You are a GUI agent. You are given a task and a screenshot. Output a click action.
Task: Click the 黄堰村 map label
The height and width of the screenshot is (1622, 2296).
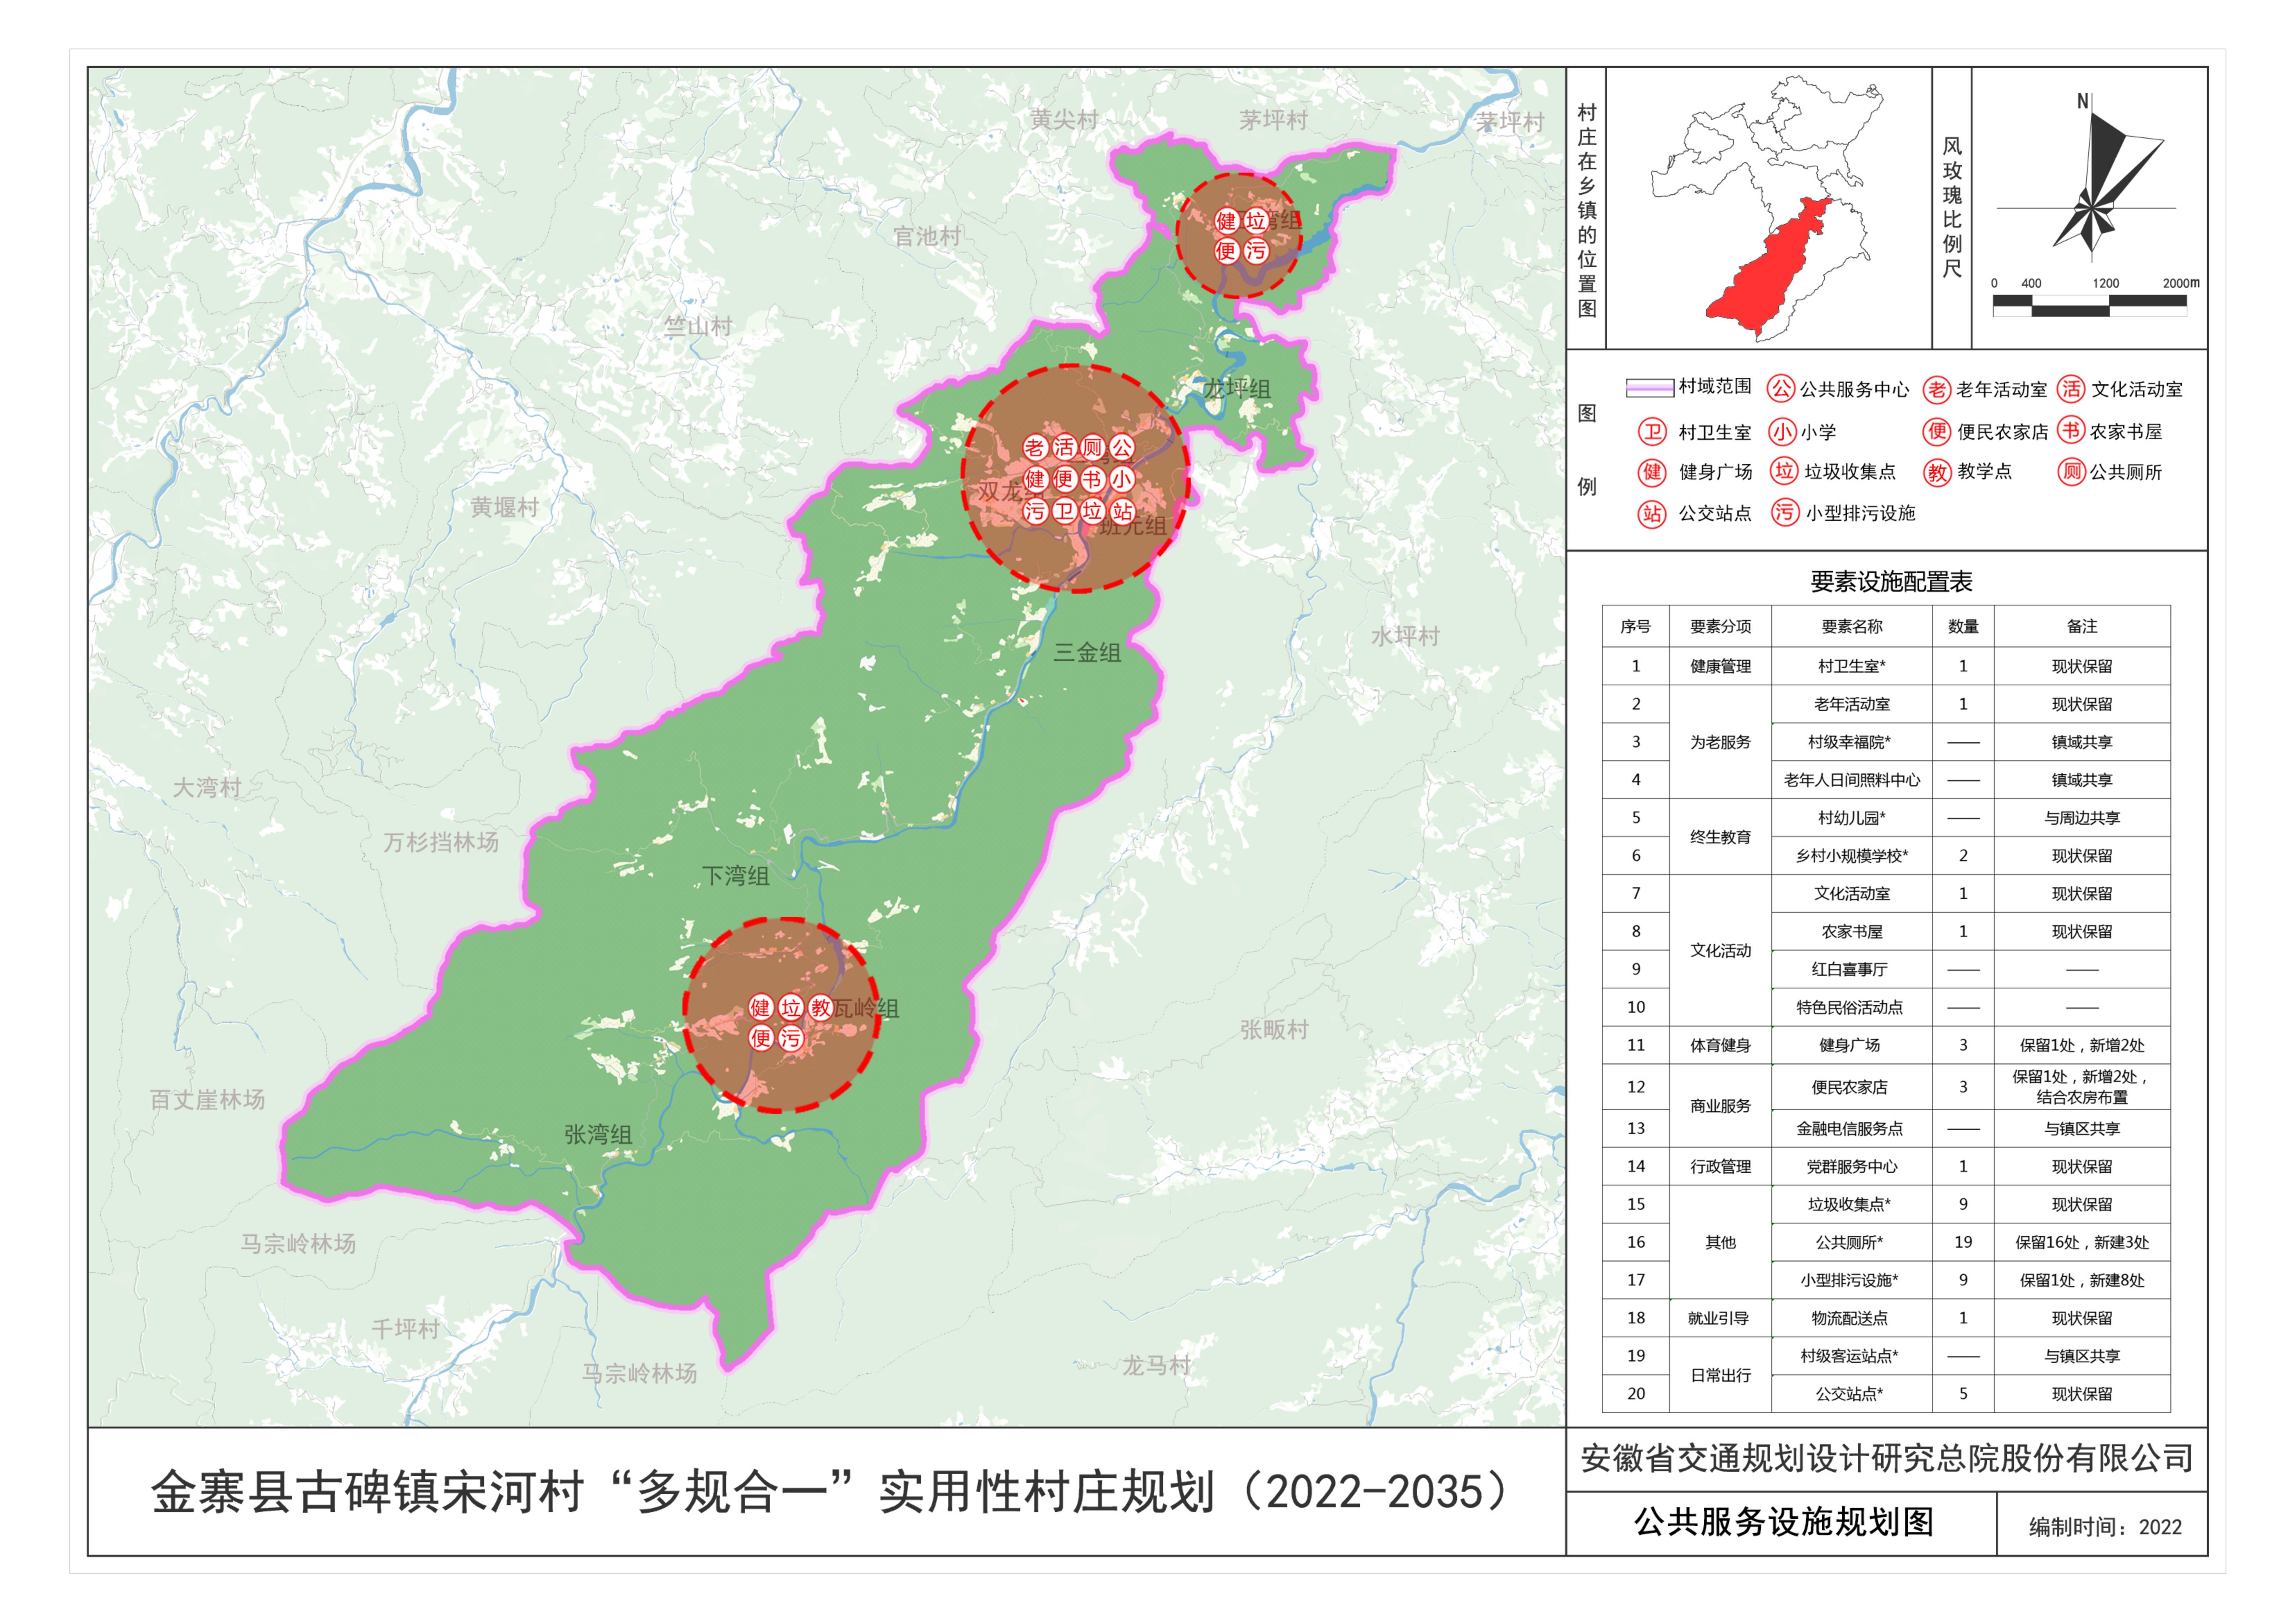505,507
